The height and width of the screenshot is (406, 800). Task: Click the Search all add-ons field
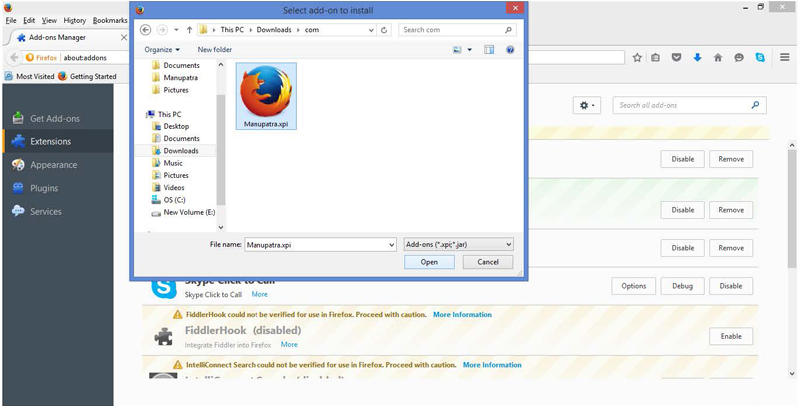coord(689,106)
